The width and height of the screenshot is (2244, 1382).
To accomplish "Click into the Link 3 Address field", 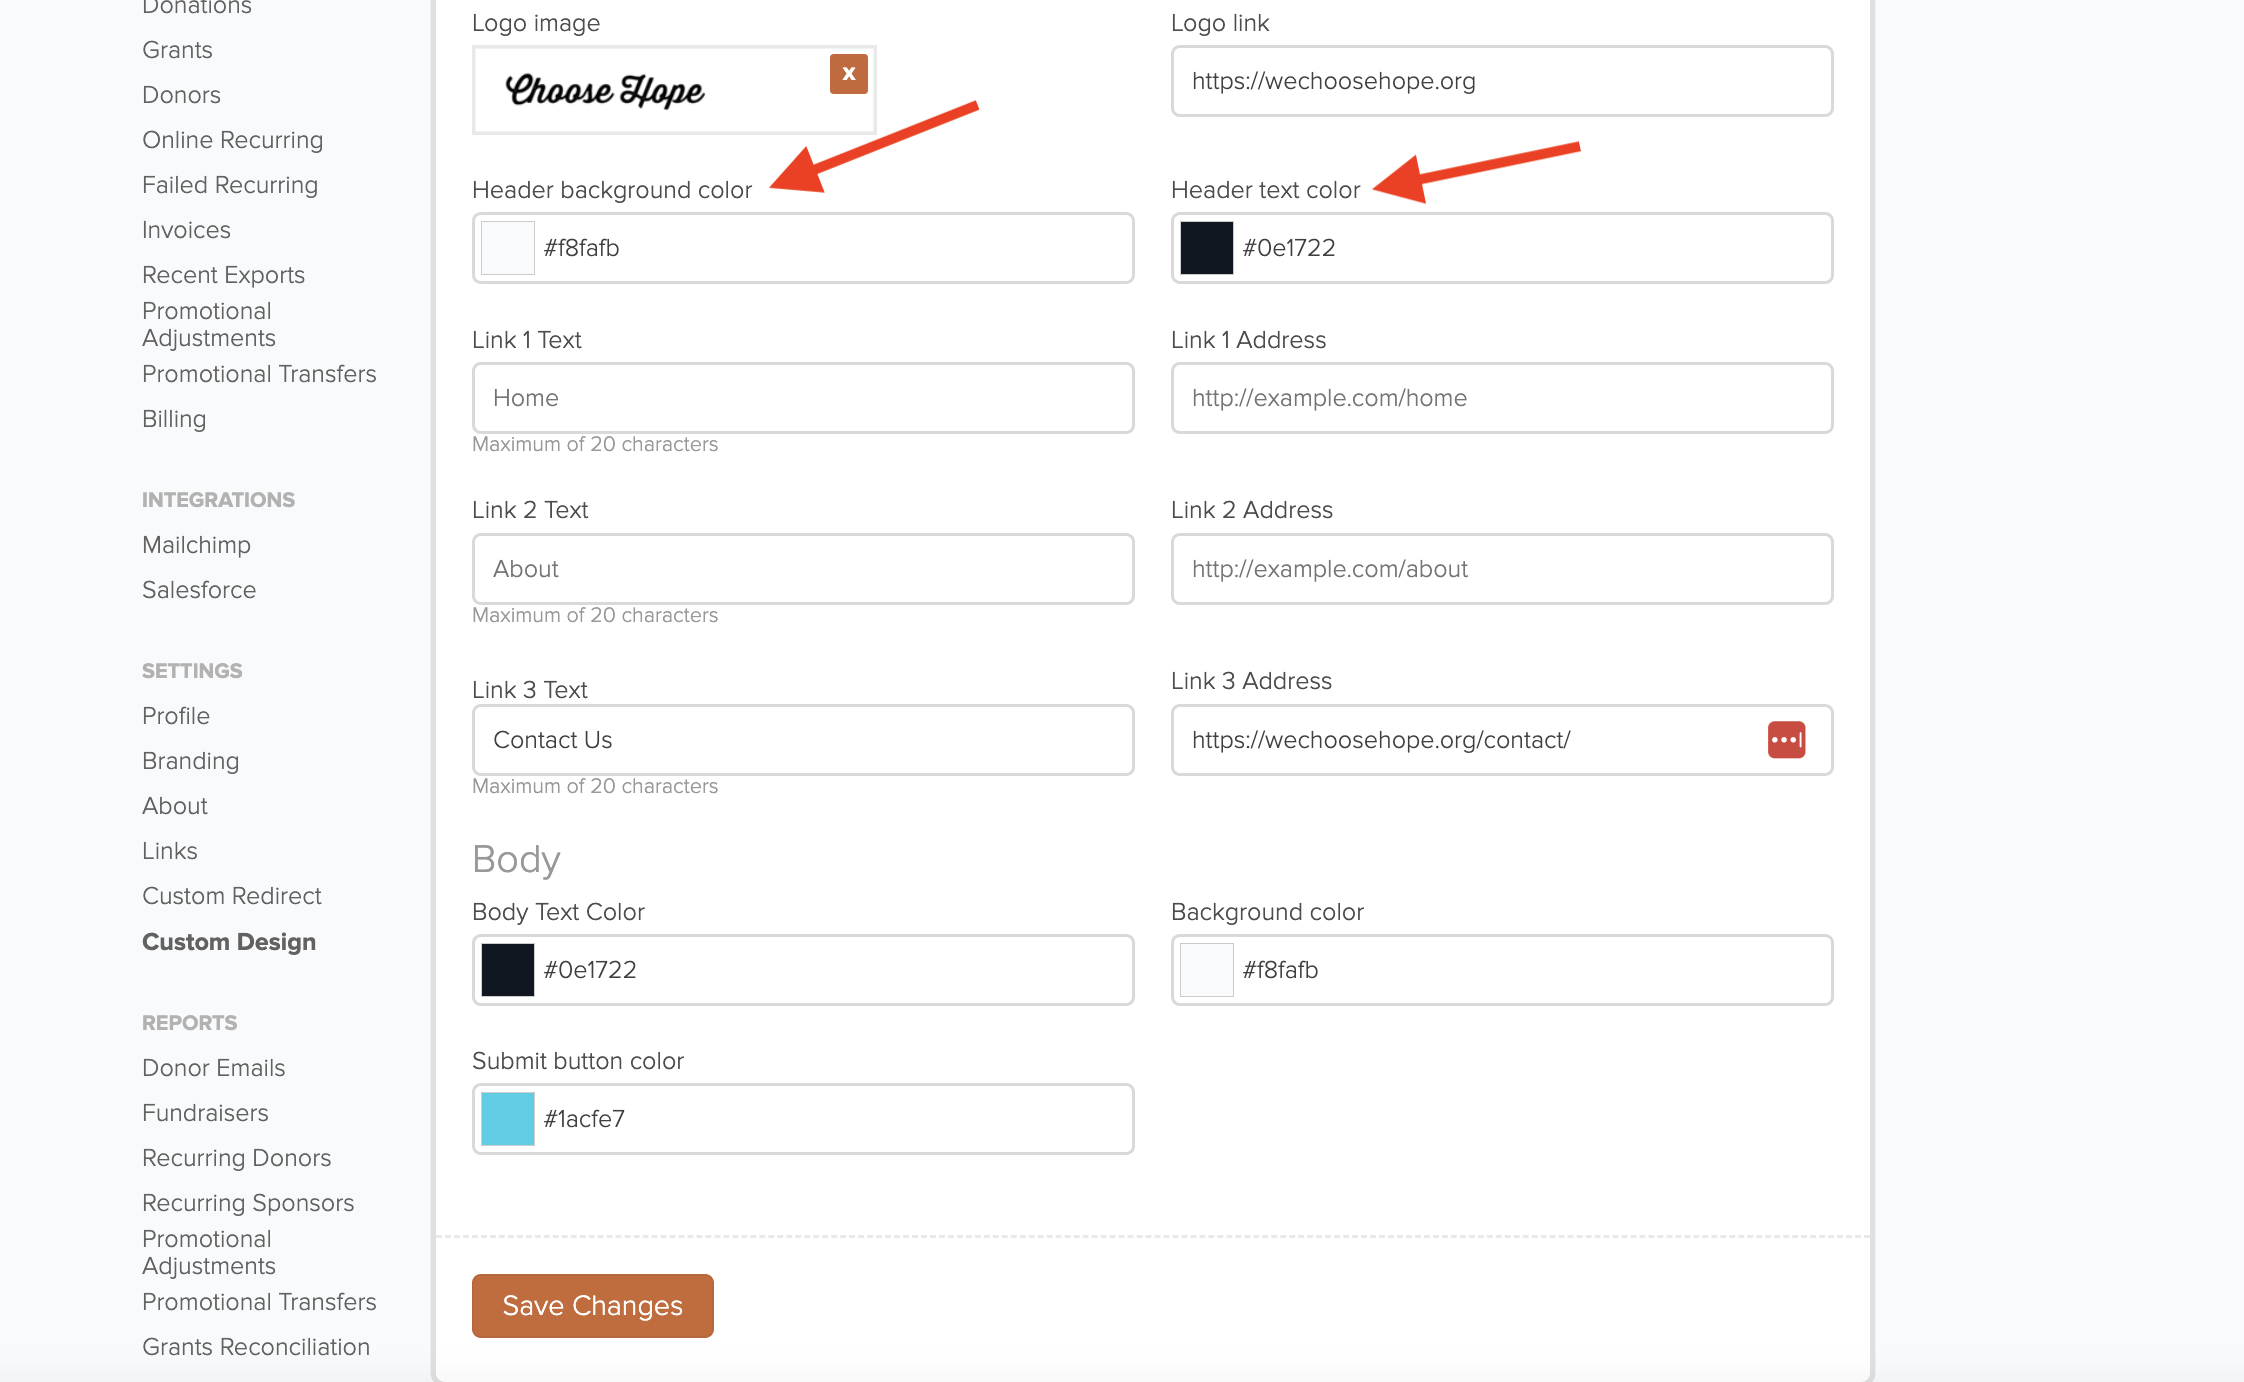I will coord(1502,740).
